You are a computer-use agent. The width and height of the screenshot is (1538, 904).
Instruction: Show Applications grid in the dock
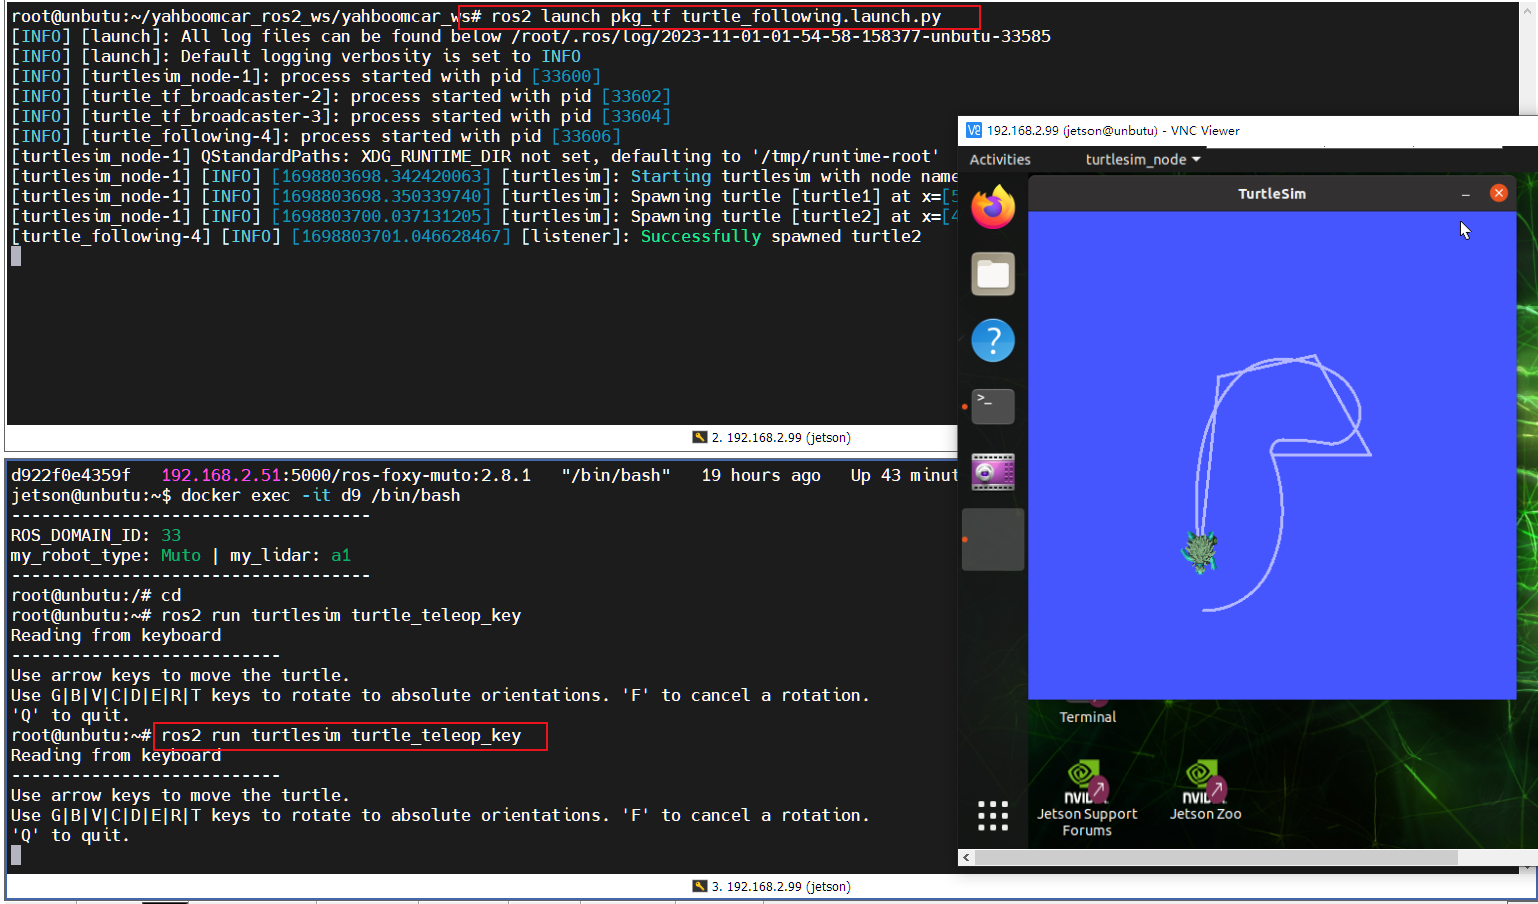click(992, 816)
